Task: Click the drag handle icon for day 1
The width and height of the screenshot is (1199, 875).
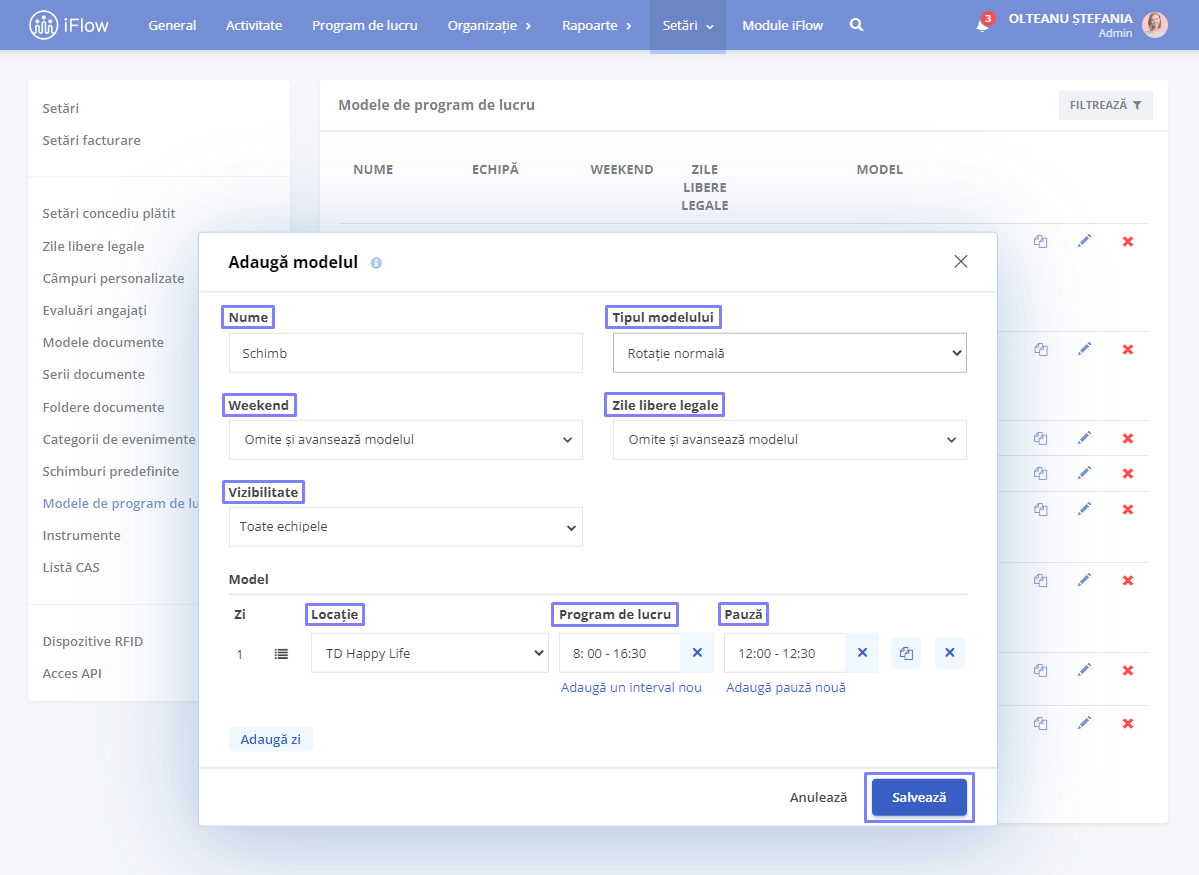Action: tap(281, 654)
